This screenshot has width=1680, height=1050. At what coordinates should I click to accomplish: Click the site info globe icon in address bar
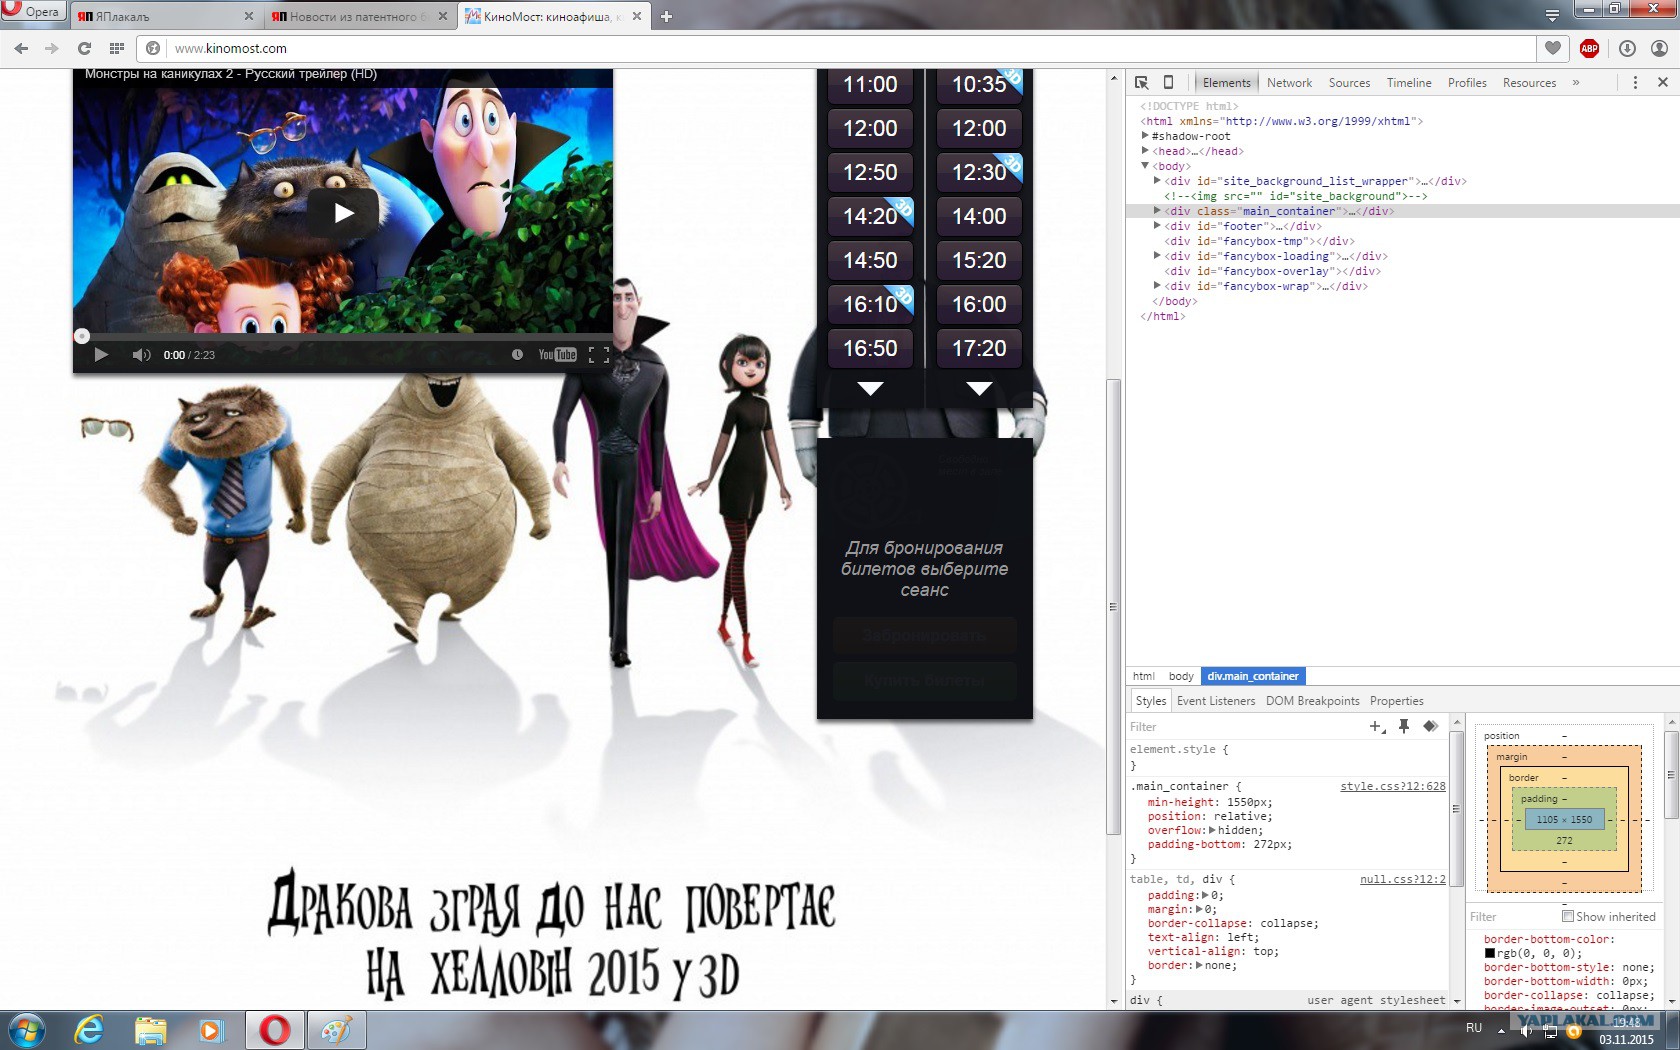pyautogui.click(x=153, y=48)
